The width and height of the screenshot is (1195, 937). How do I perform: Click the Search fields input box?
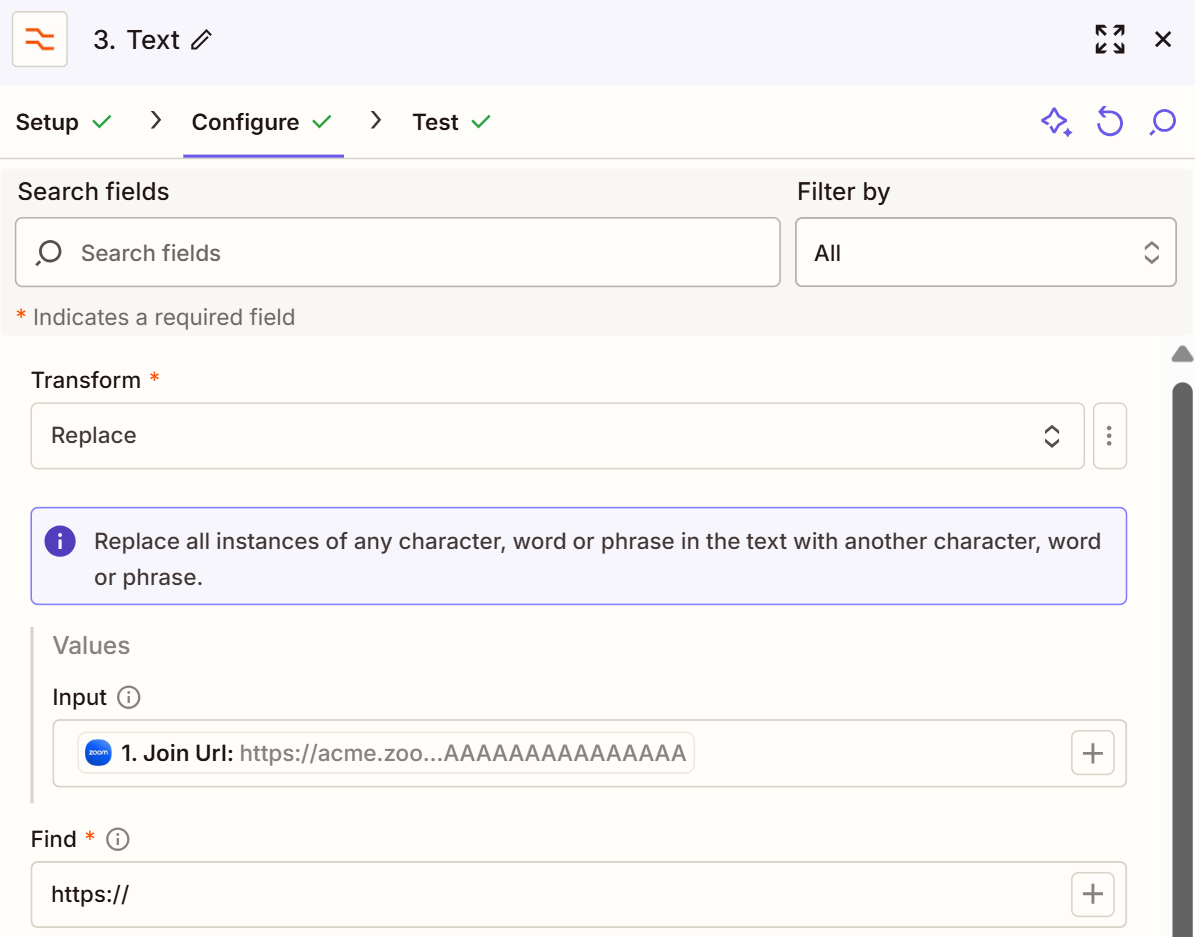tap(410, 253)
